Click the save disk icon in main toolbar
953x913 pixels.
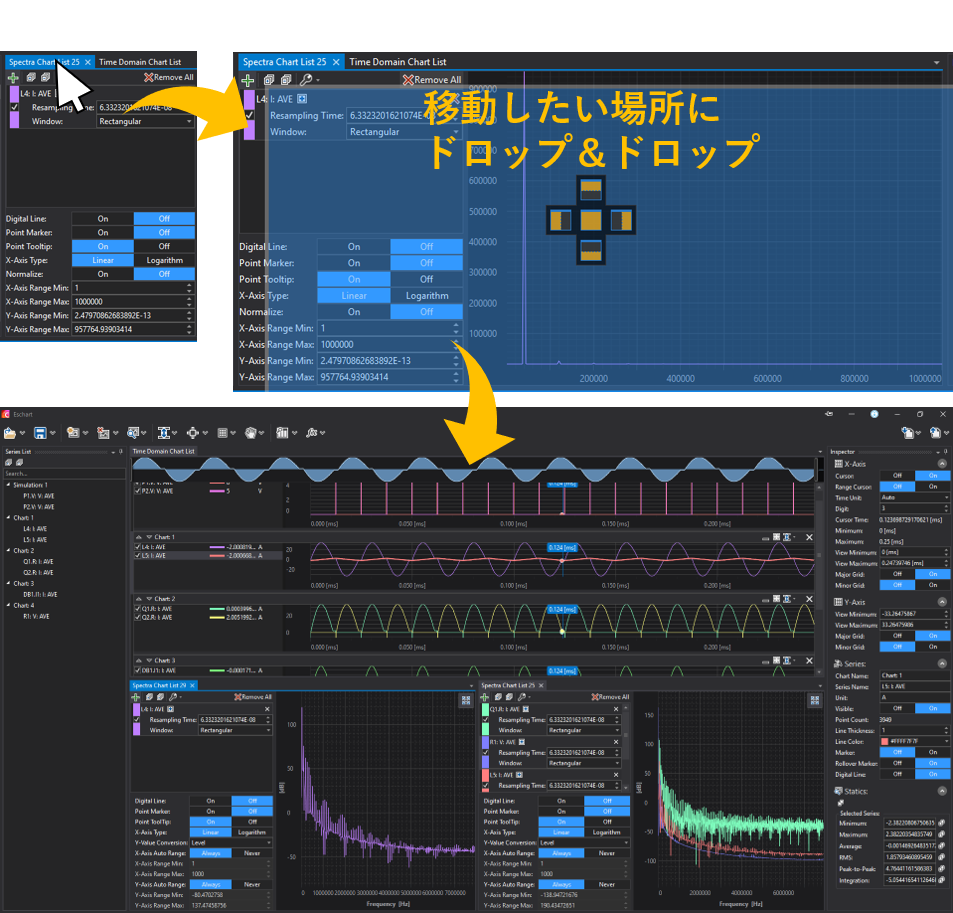click(x=39, y=433)
